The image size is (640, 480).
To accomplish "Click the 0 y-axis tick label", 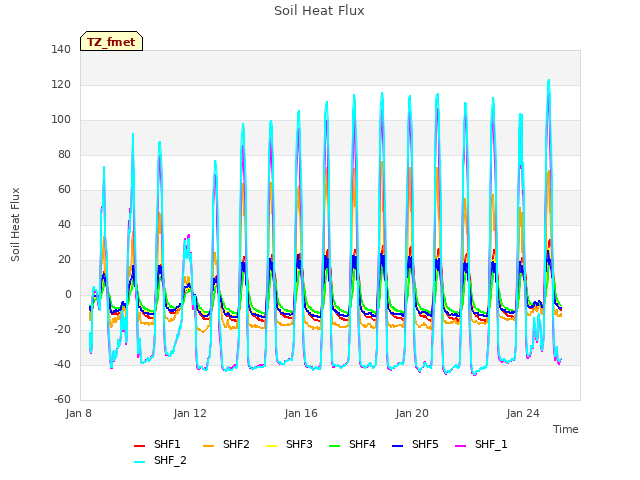I will coord(68,295).
